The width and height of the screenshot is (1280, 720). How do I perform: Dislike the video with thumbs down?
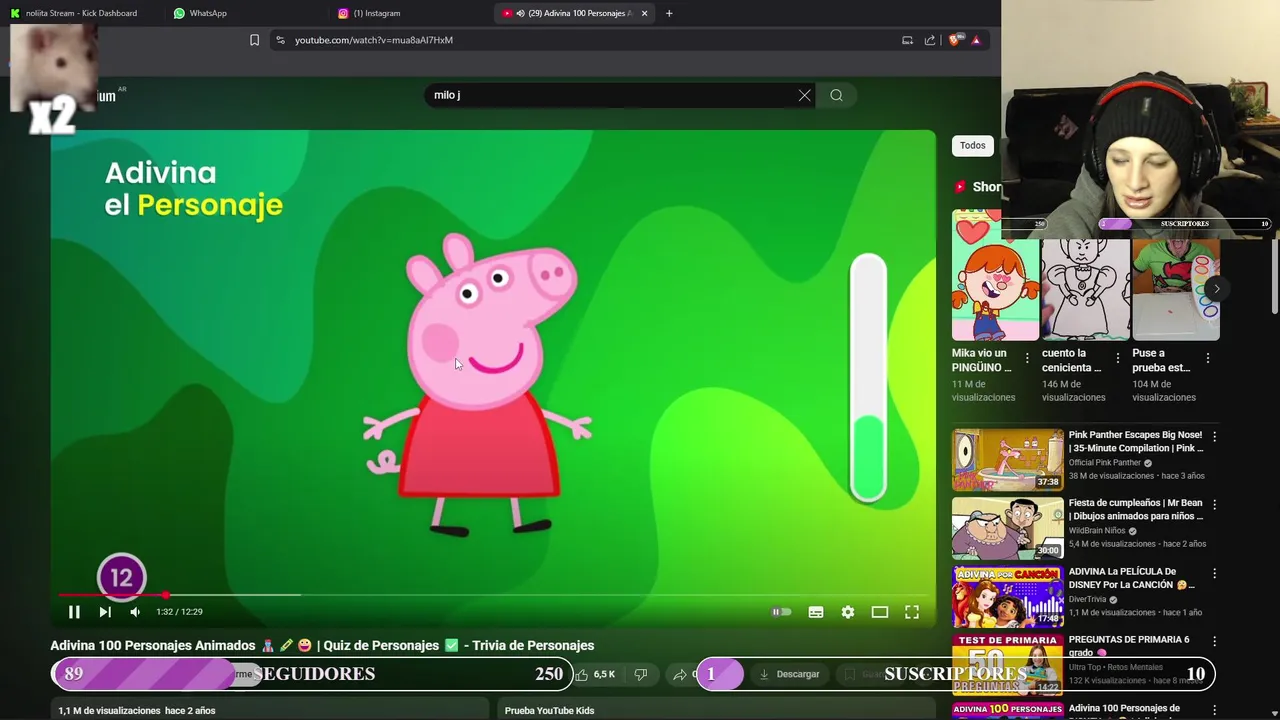coord(641,674)
